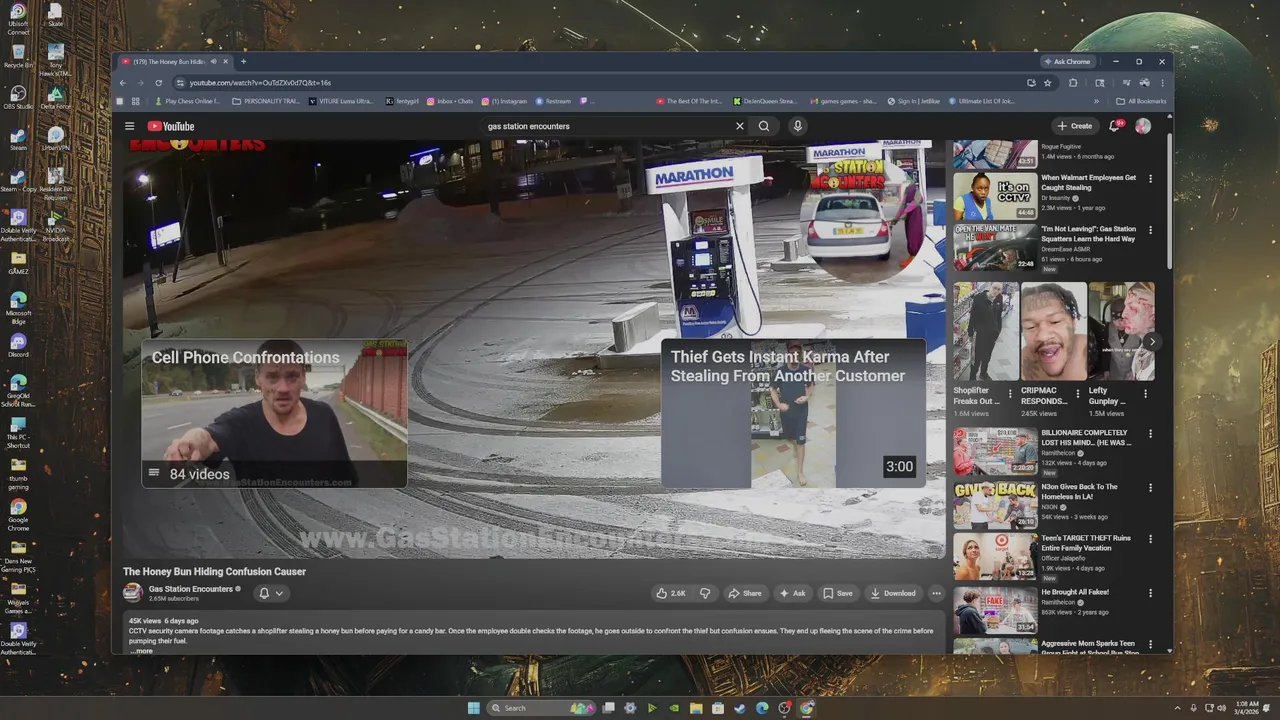Click the Create button
This screenshot has width=1280, height=720.
coord(1076,126)
